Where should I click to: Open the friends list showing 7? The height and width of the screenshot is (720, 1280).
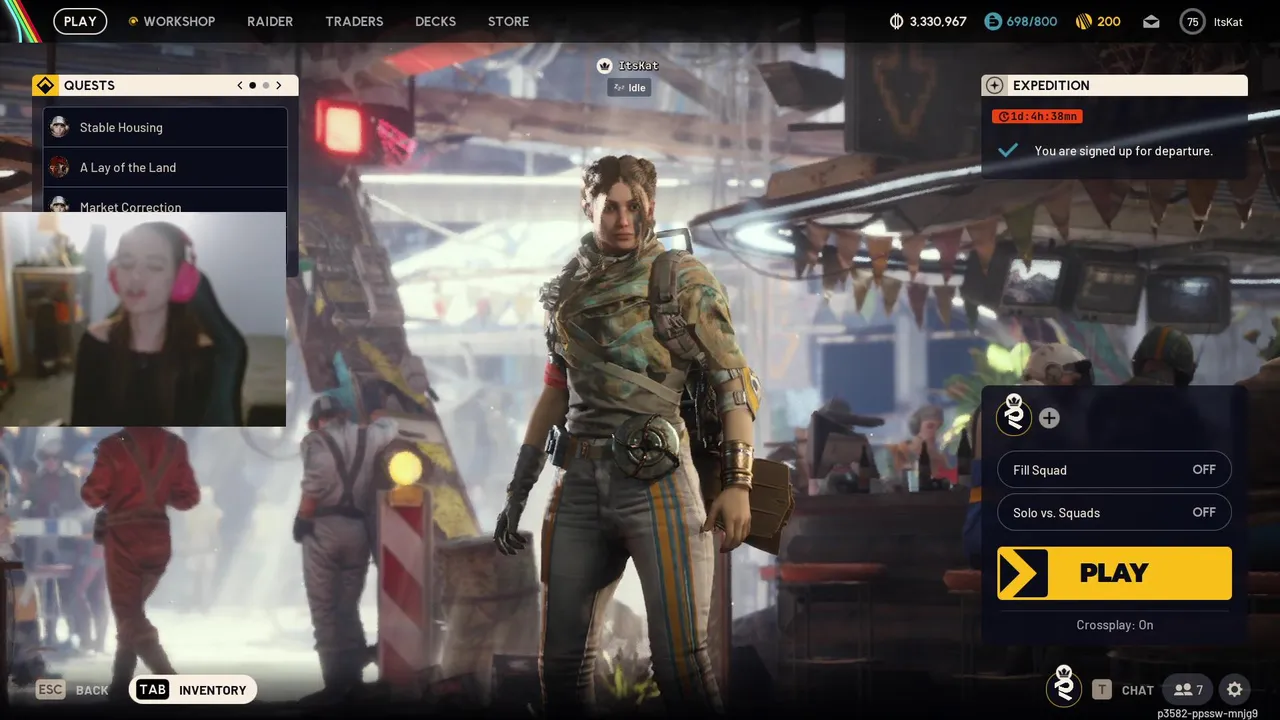tap(1187, 690)
